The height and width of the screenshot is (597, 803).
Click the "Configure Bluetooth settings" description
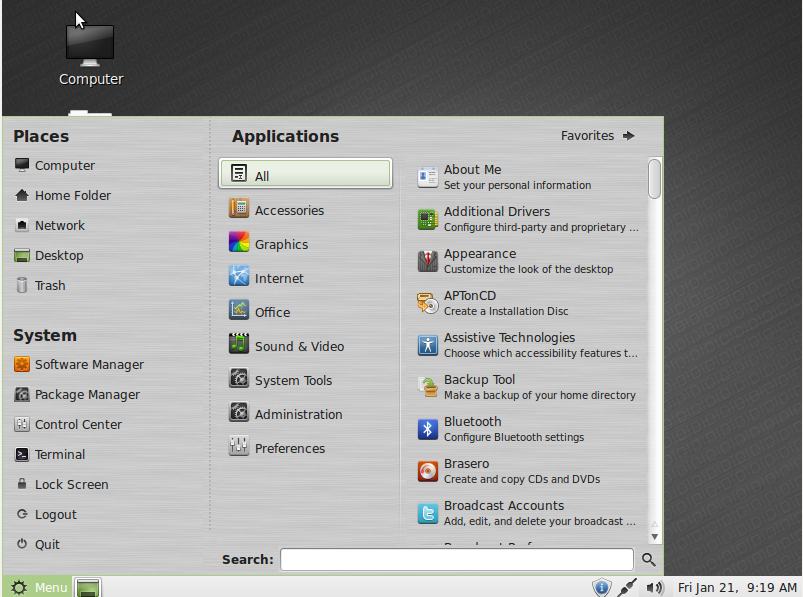coord(514,437)
